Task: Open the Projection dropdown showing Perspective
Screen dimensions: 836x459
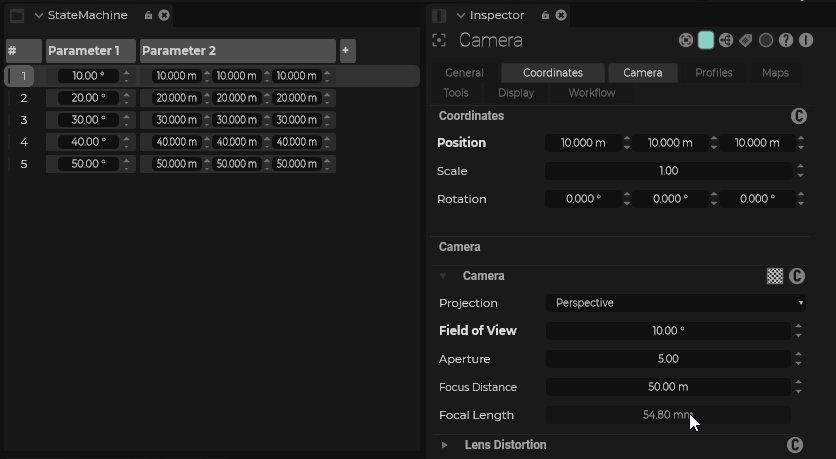Action: (676, 303)
